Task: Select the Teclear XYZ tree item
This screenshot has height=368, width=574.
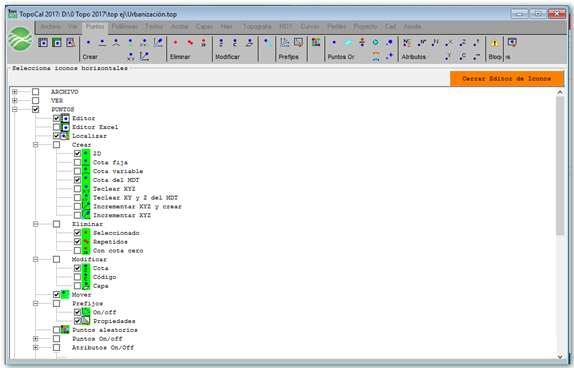Action: [x=114, y=189]
